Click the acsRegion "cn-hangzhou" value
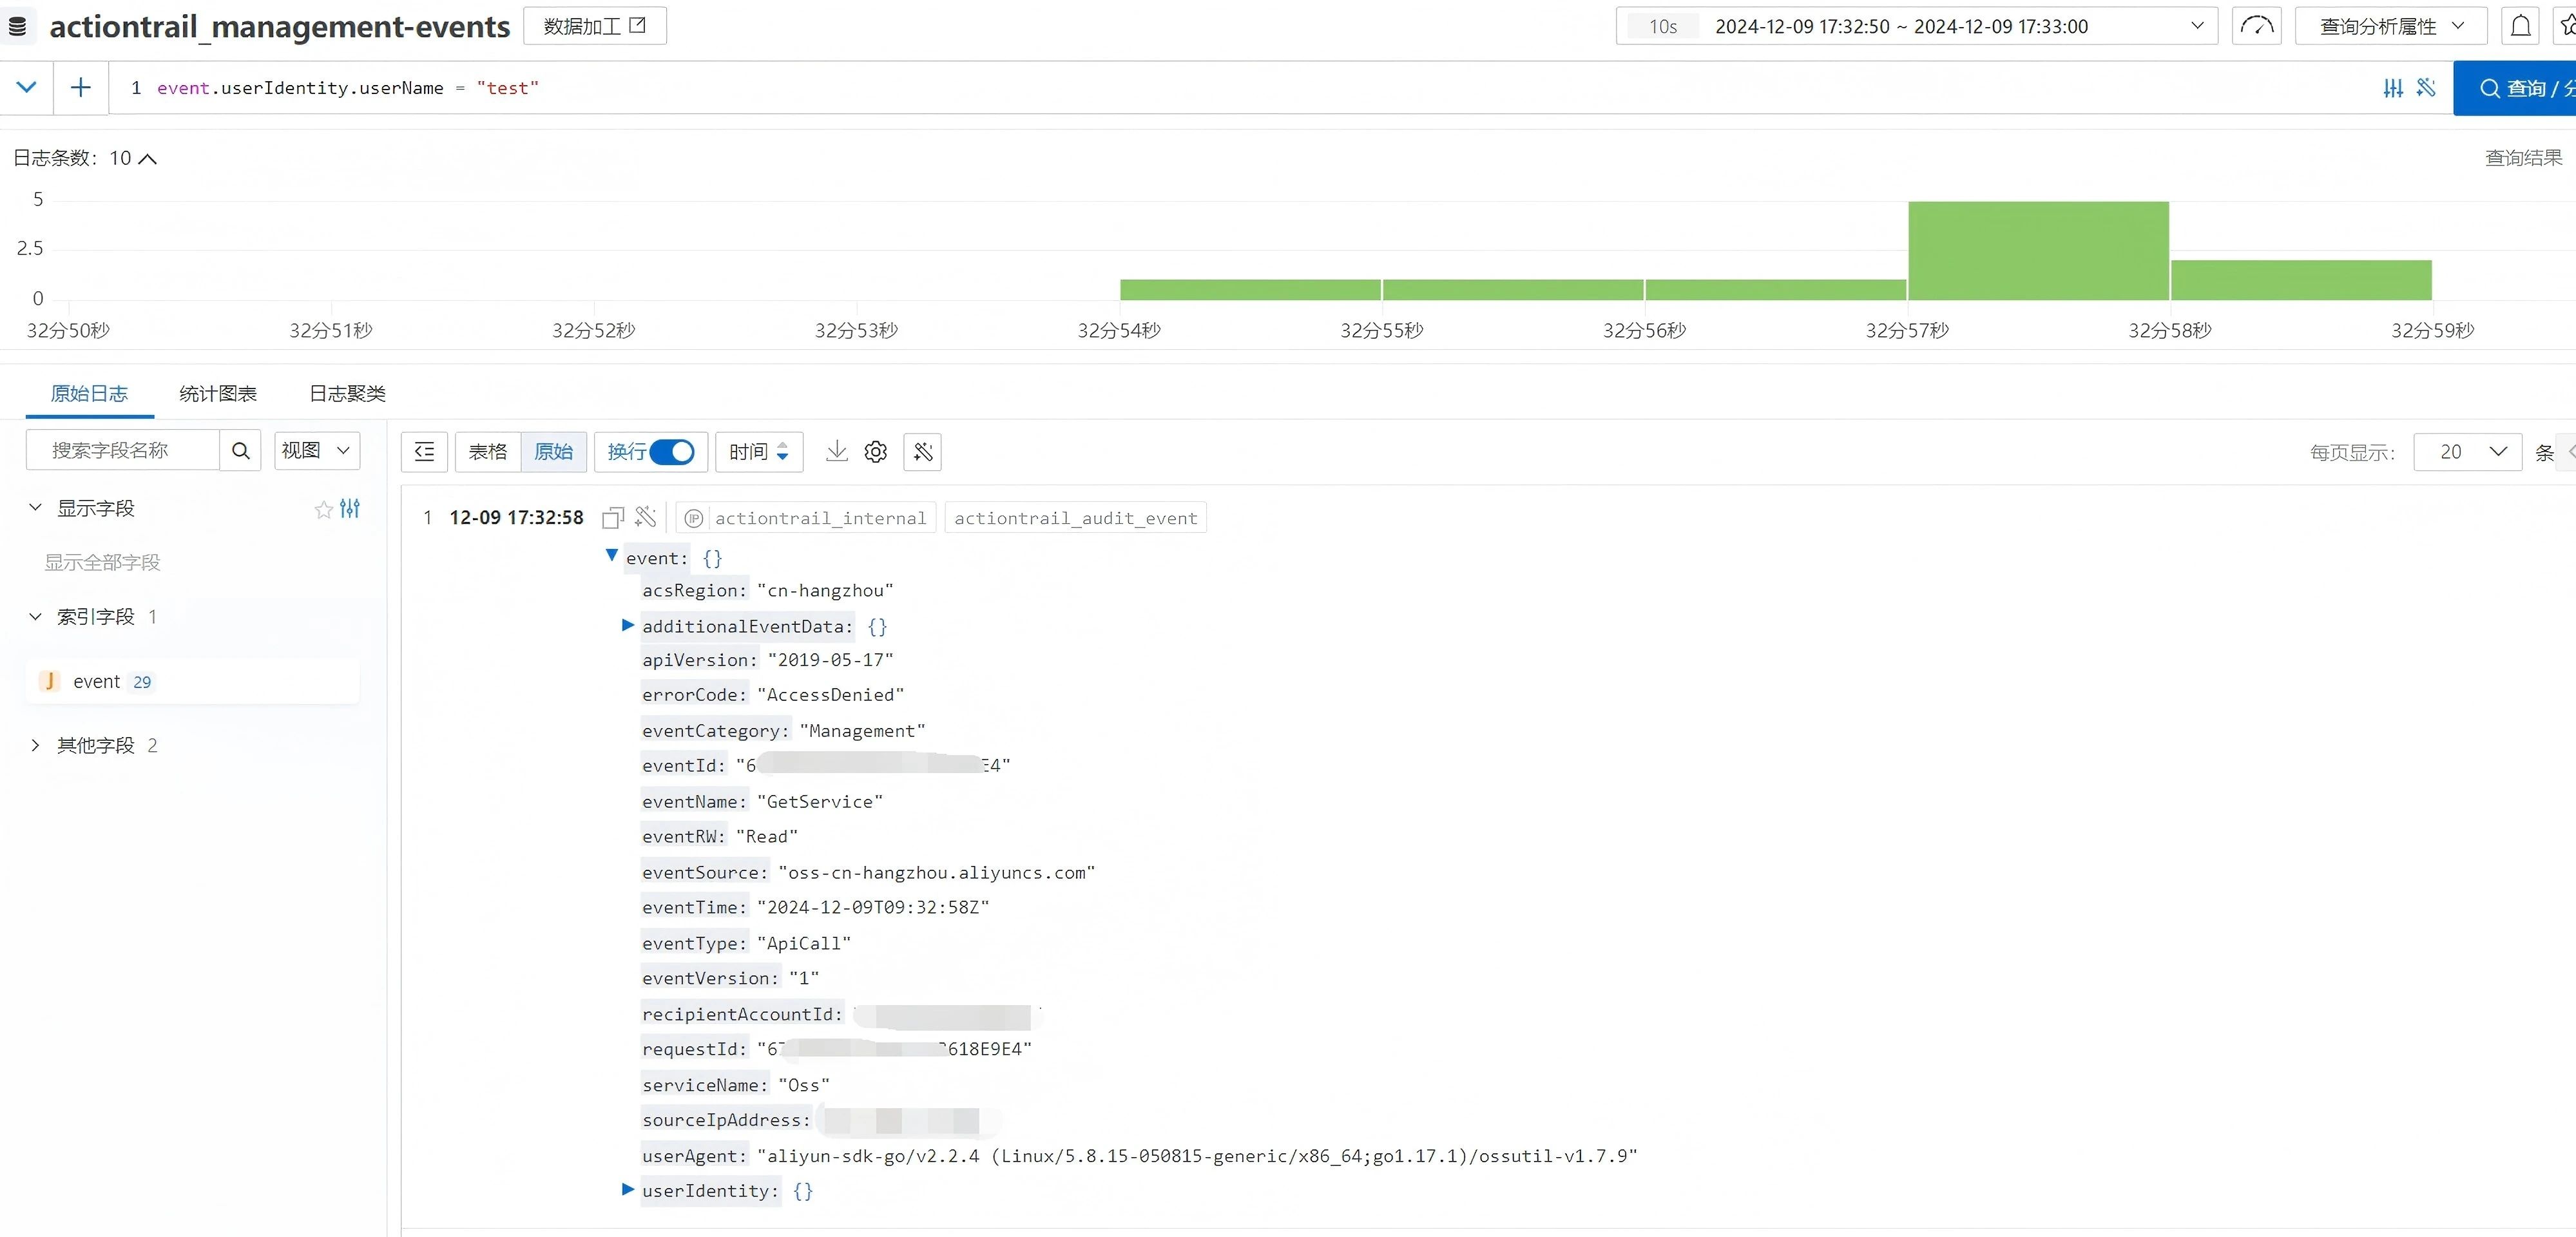 point(825,591)
